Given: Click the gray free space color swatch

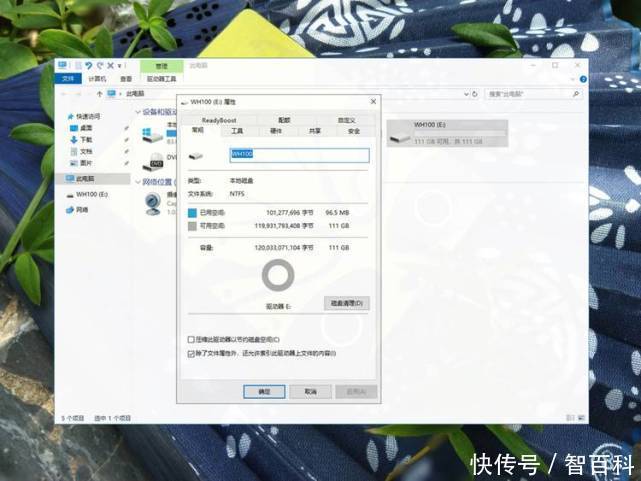Looking at the screenshot, I should click(192, 226).
